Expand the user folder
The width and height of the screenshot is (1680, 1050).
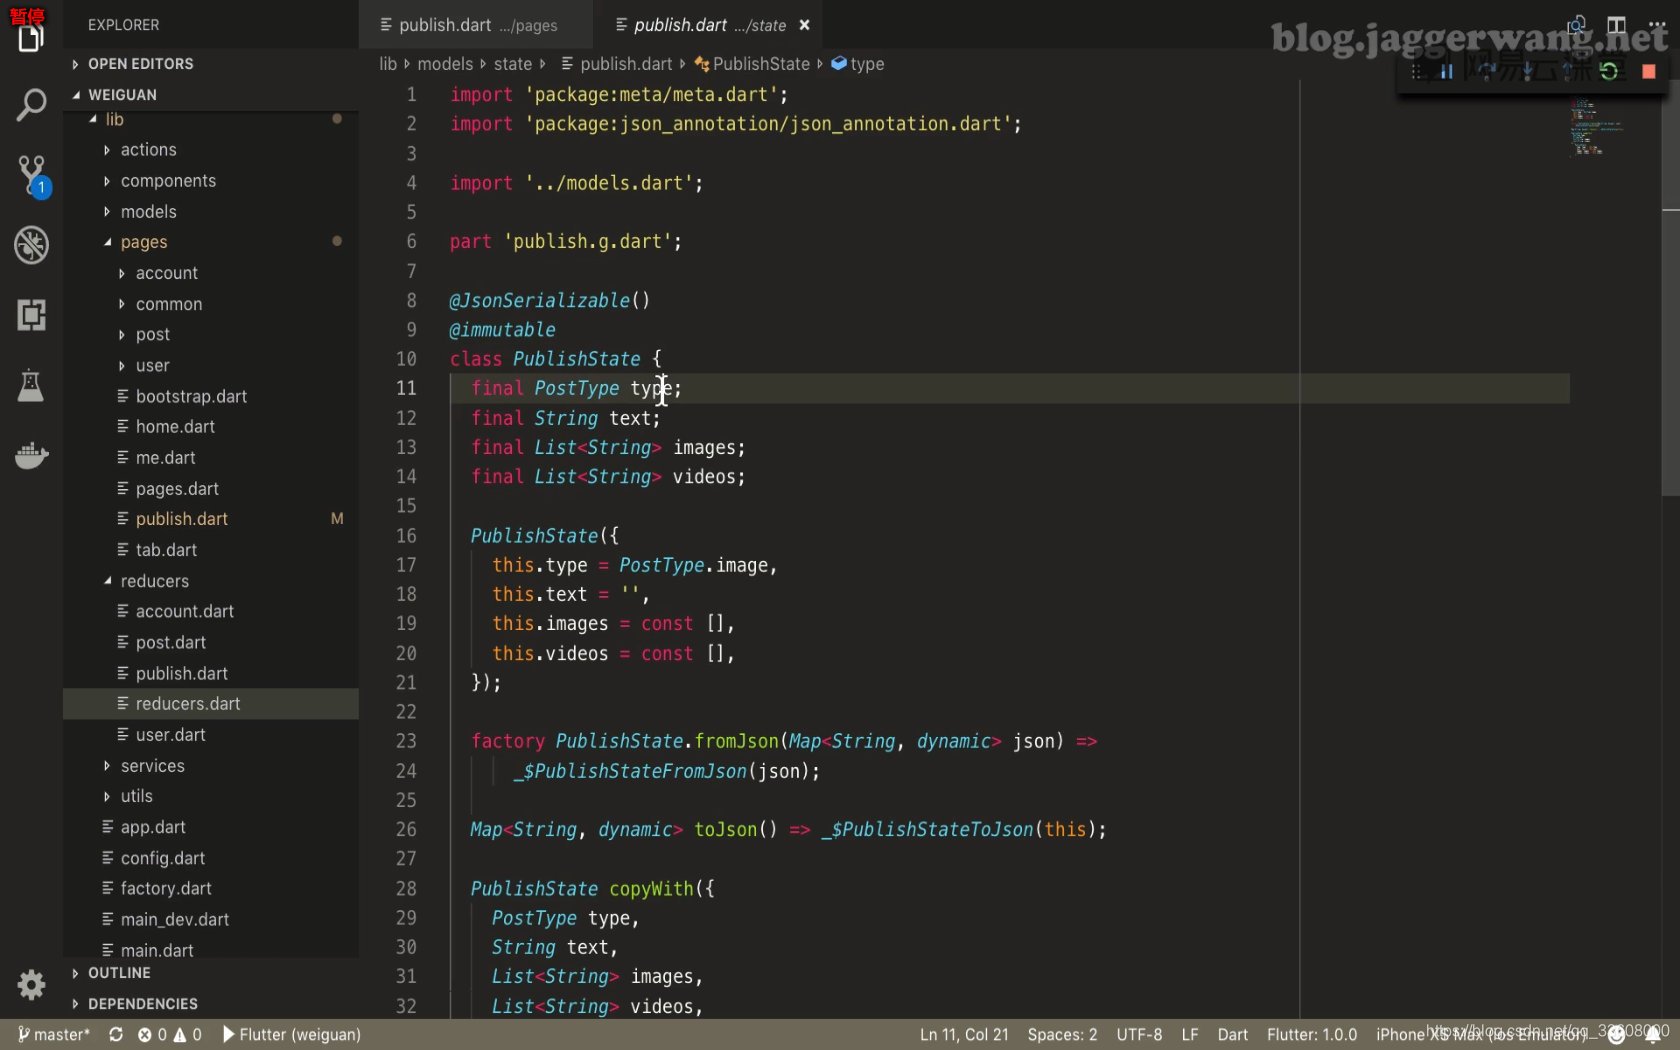coord(210,366)
